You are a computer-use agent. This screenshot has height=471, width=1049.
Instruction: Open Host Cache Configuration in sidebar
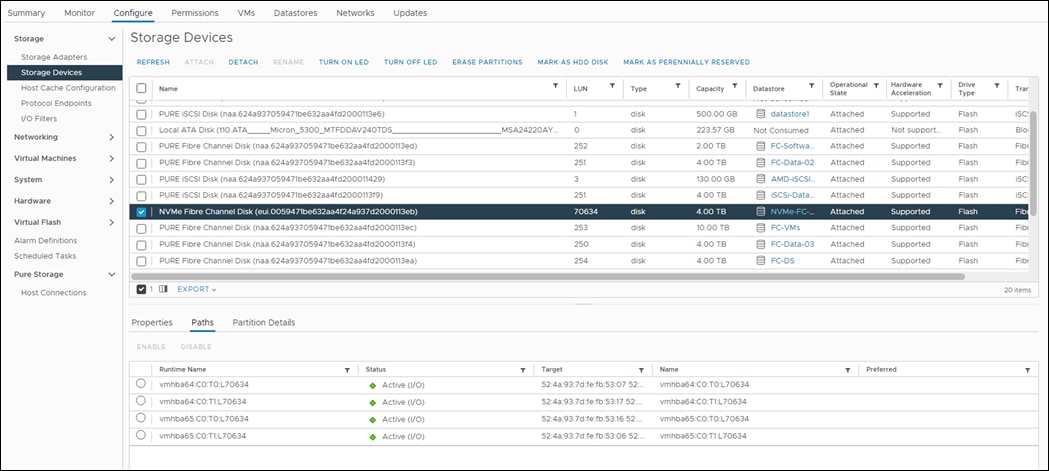pos(68,88)
